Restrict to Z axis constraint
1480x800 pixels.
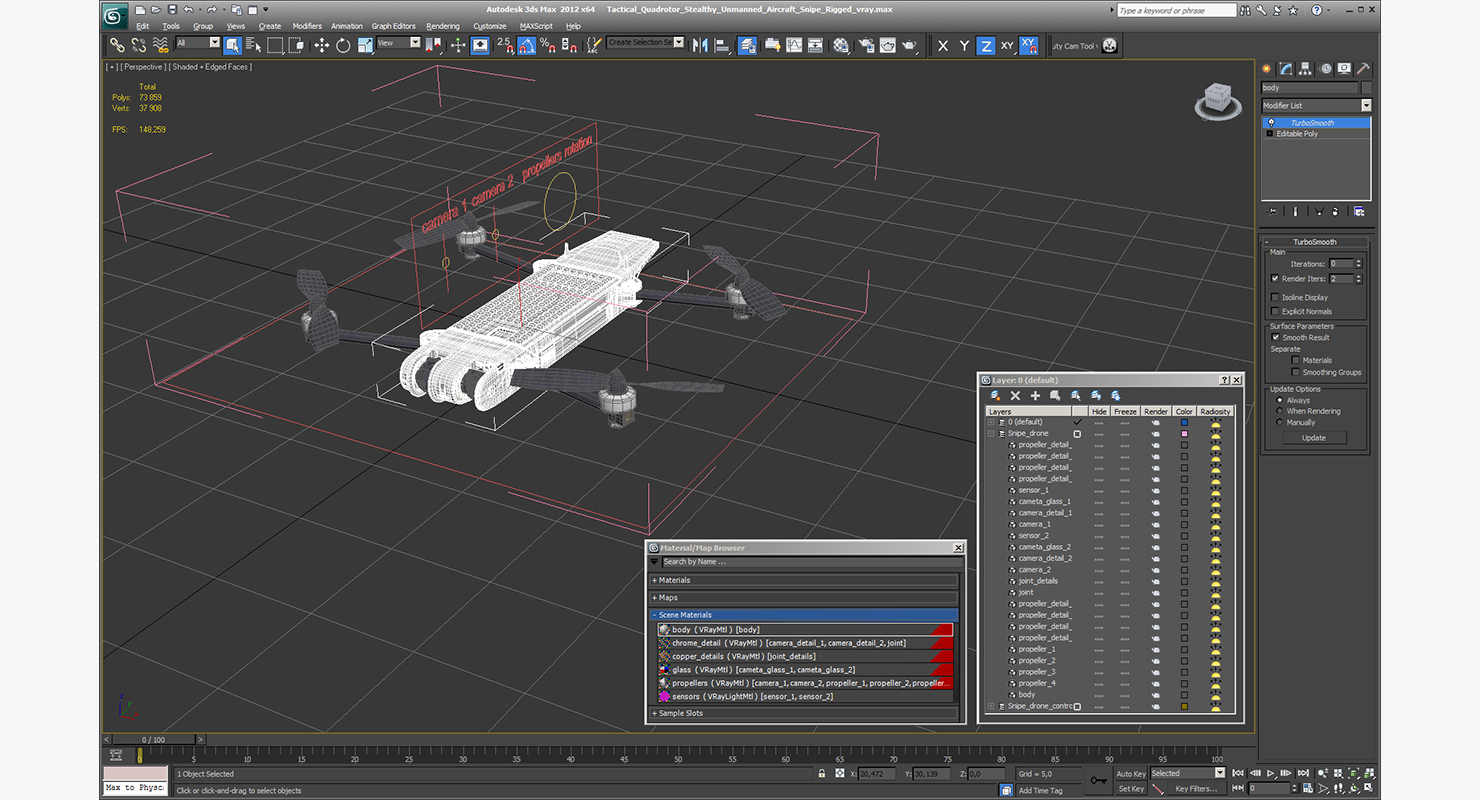pyautogui.click(x=986, y=46)
